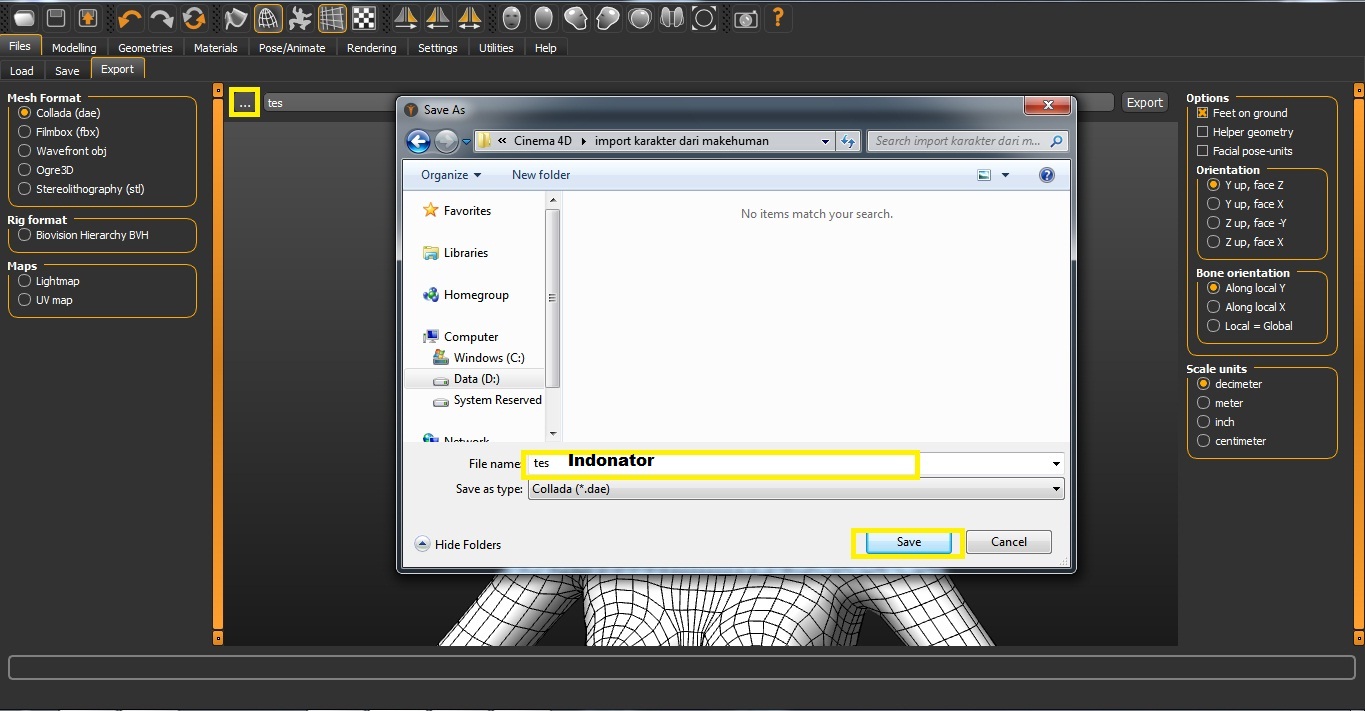Toggle the checkerboard Background icon
The height and width of the screenshot is (711, 1365).
click(x=364, y=18)
